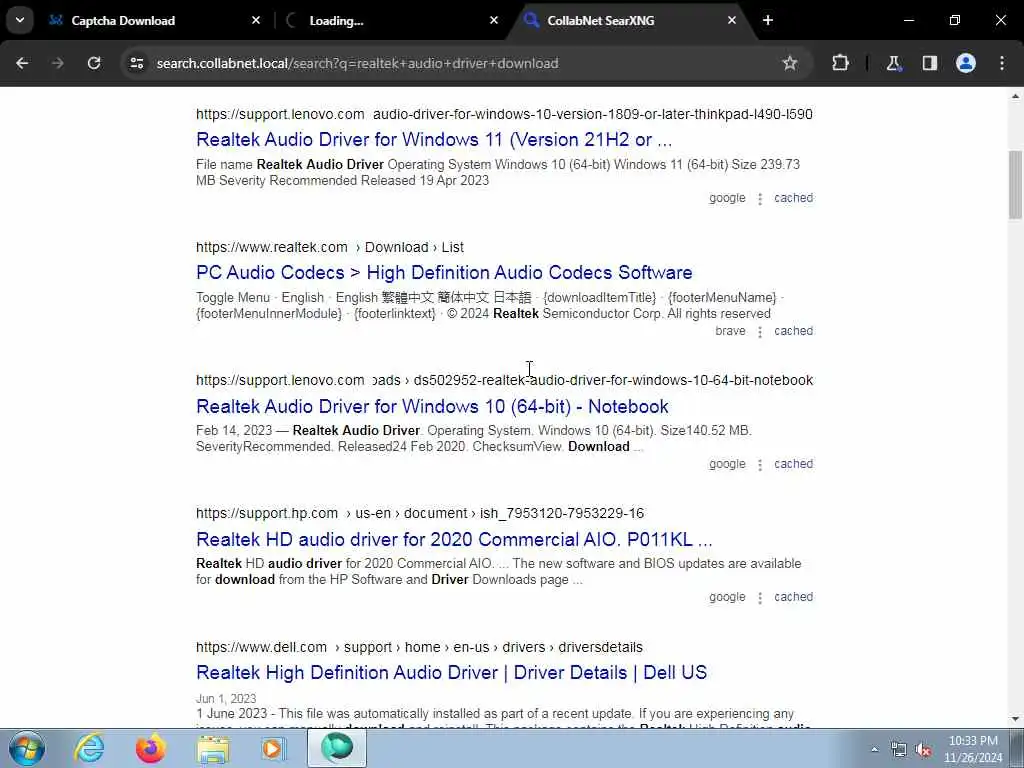Click google engine label under Notebook result
Viewport: 1024px width, 768px height.
click(727, 464)
